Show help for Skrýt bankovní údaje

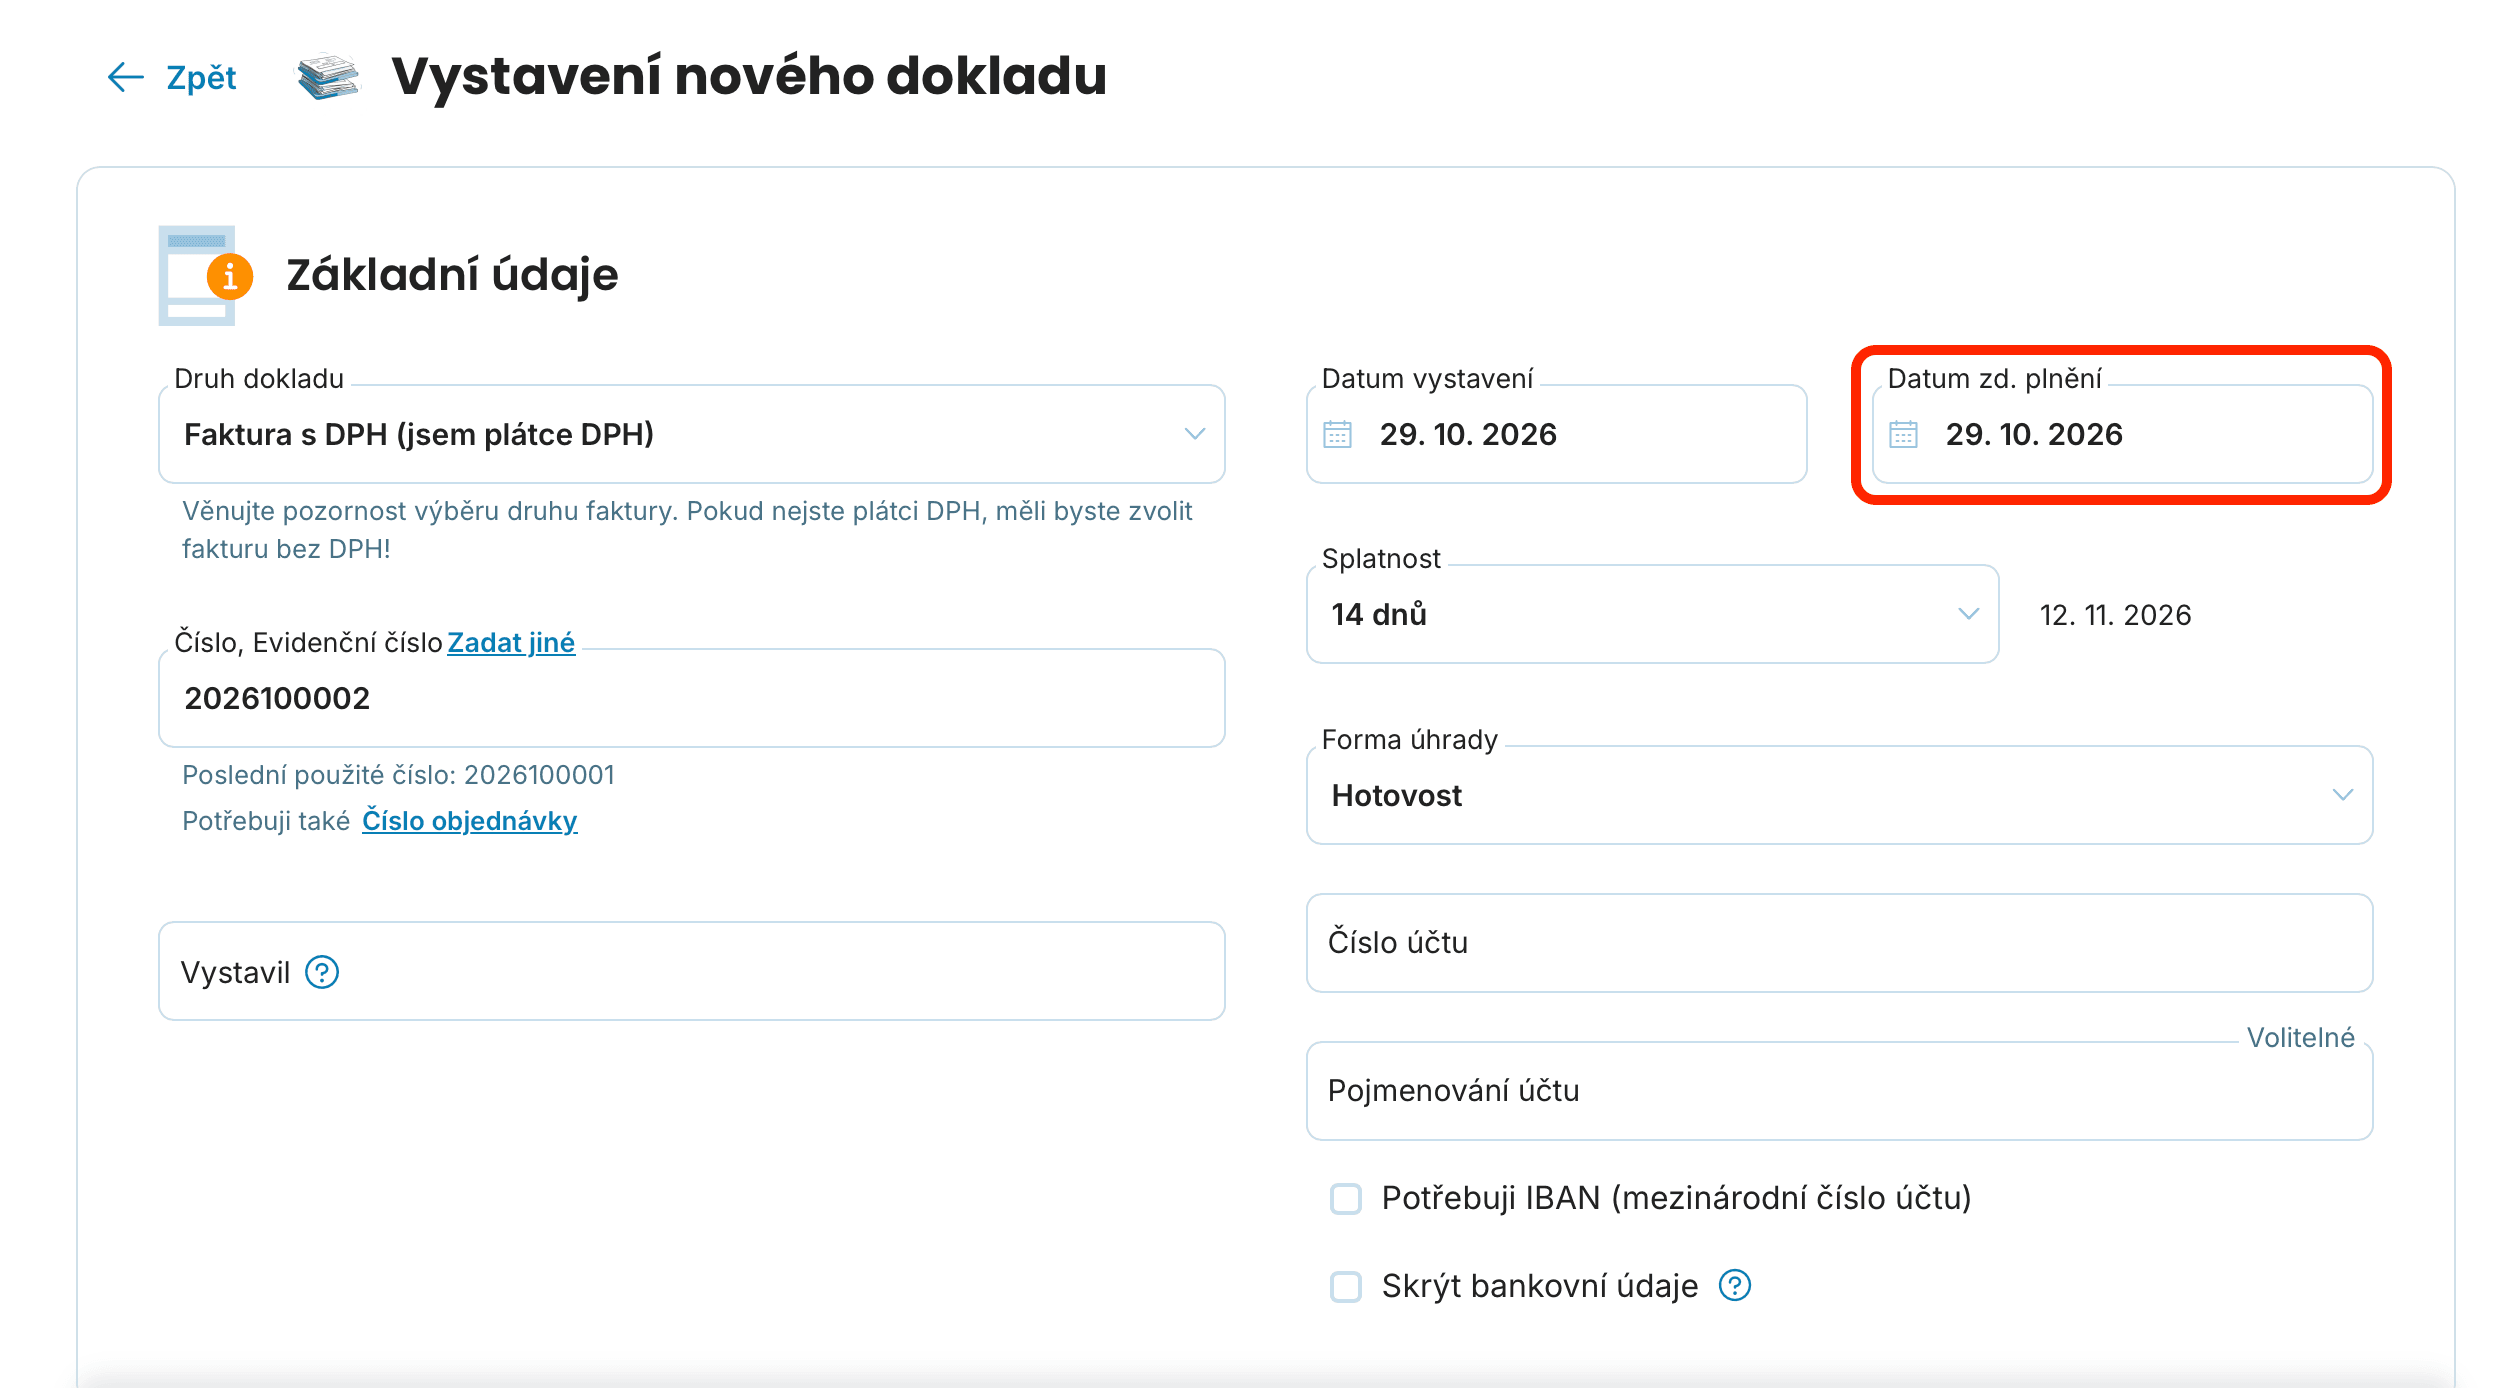[x=1735, y=1285]
